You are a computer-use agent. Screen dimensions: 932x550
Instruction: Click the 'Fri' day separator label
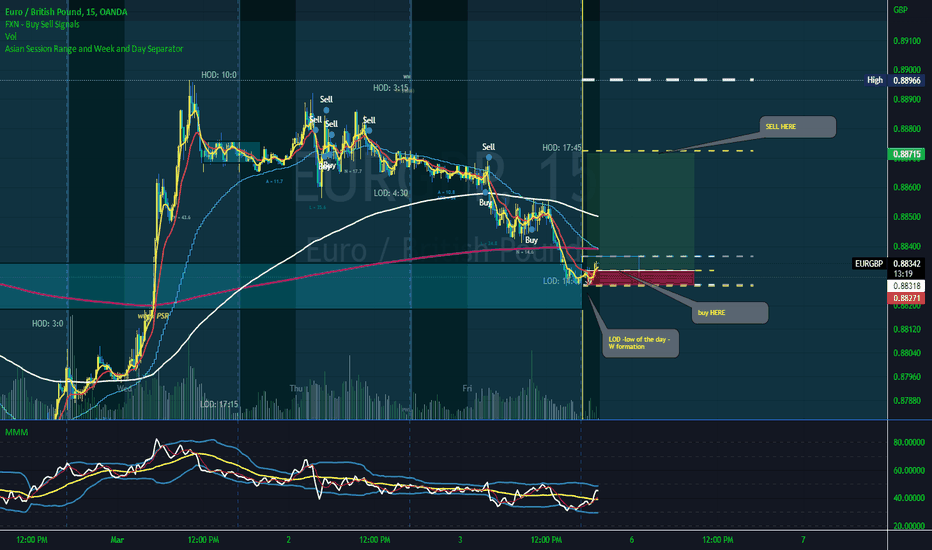(467, 388)
